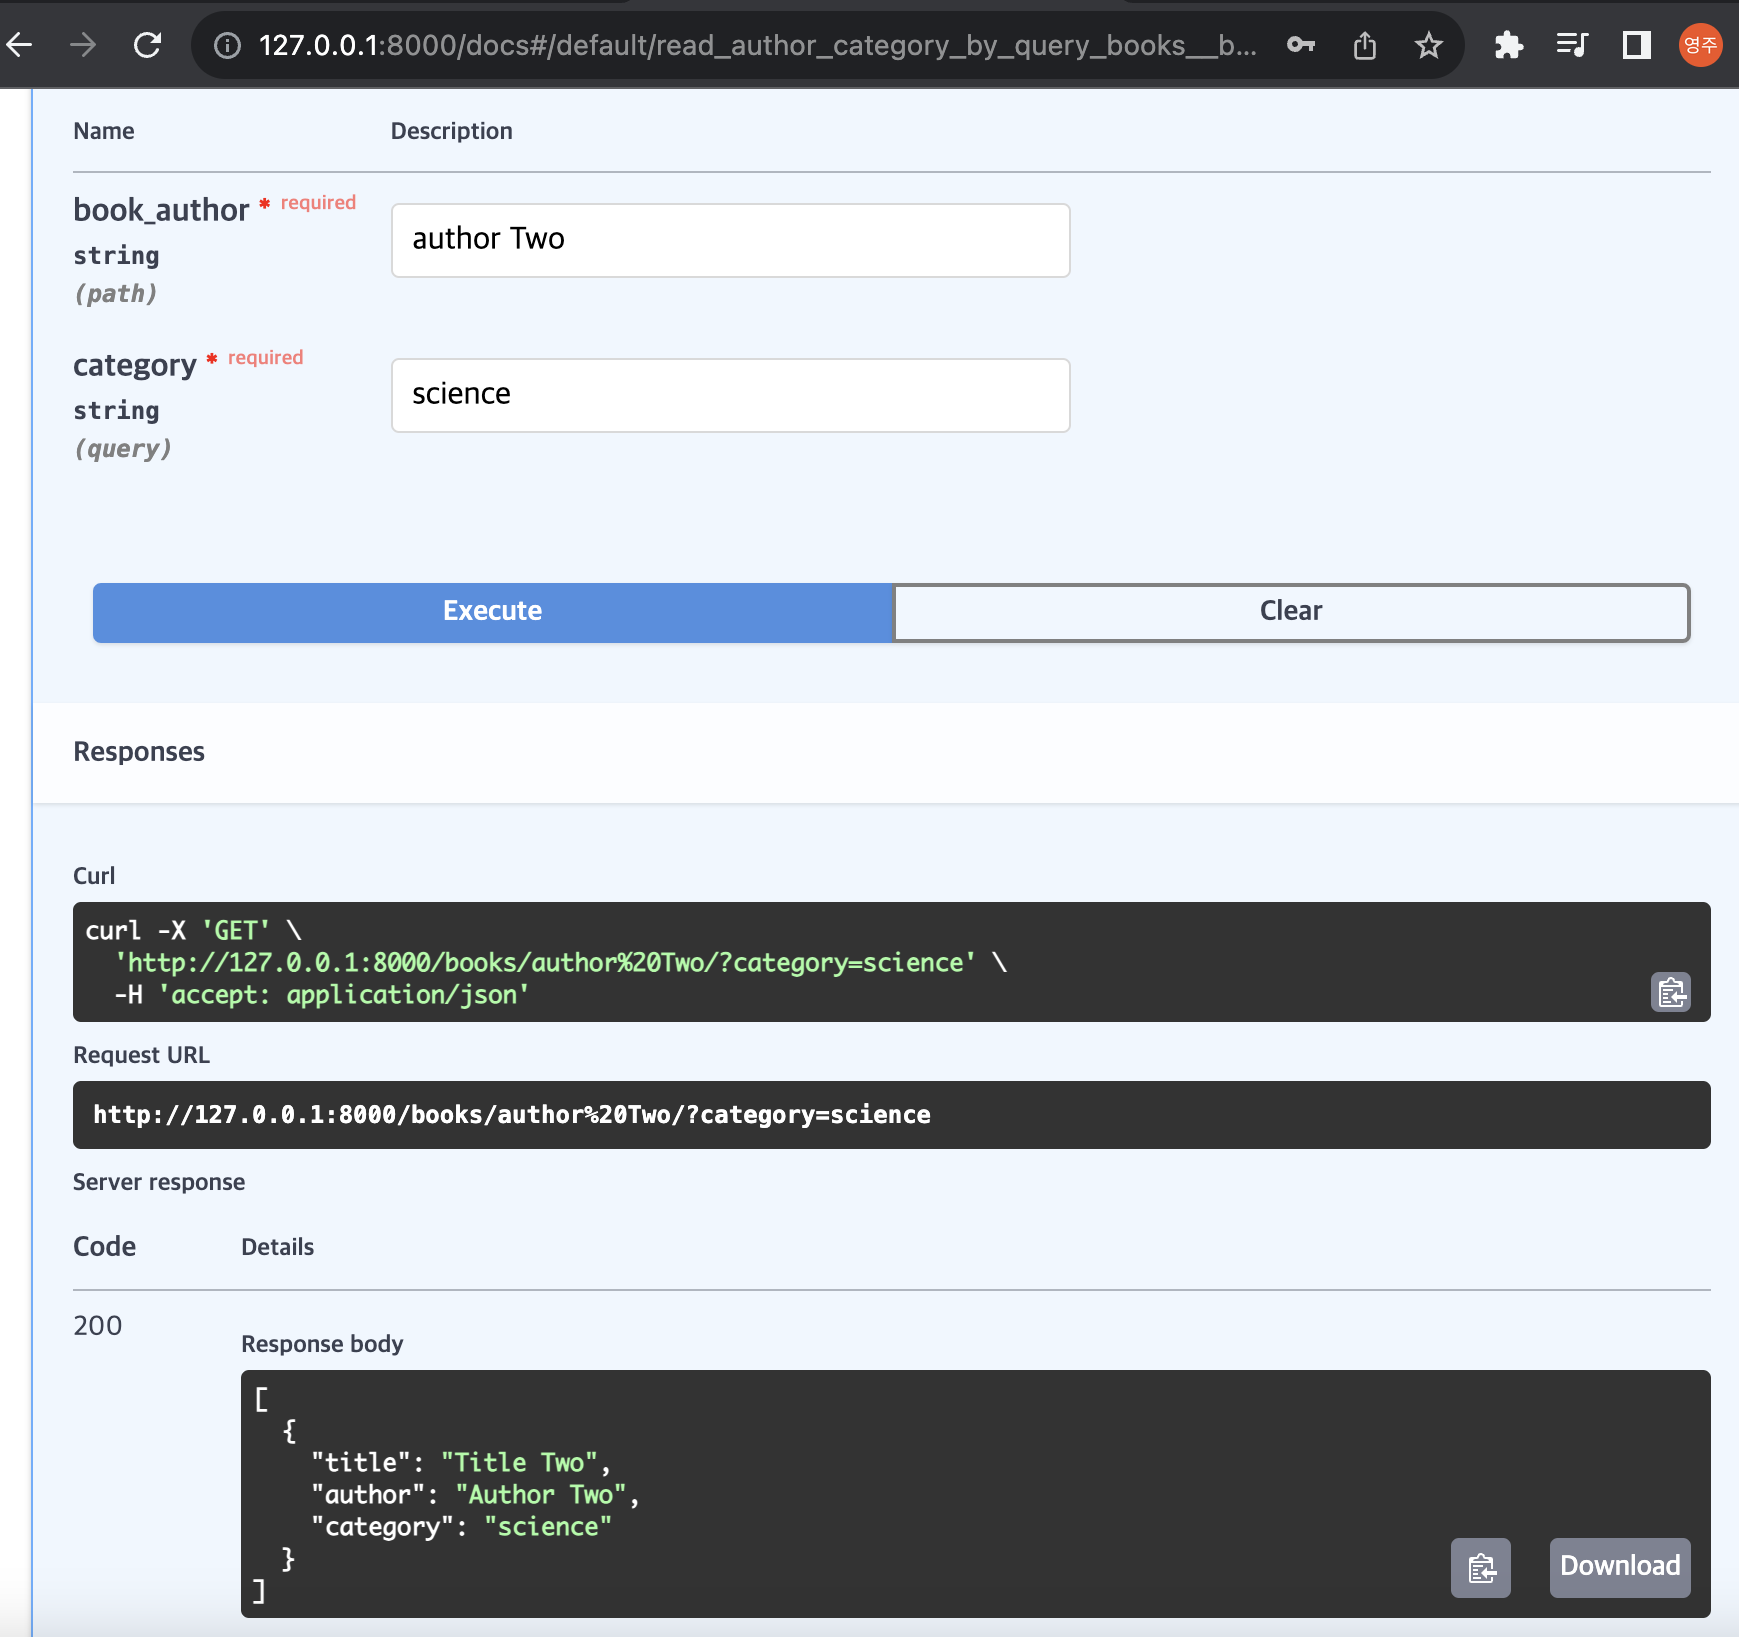Screen dimensions: 1739x1637
Task: Go forward in browser history
Action: point(83,45)
